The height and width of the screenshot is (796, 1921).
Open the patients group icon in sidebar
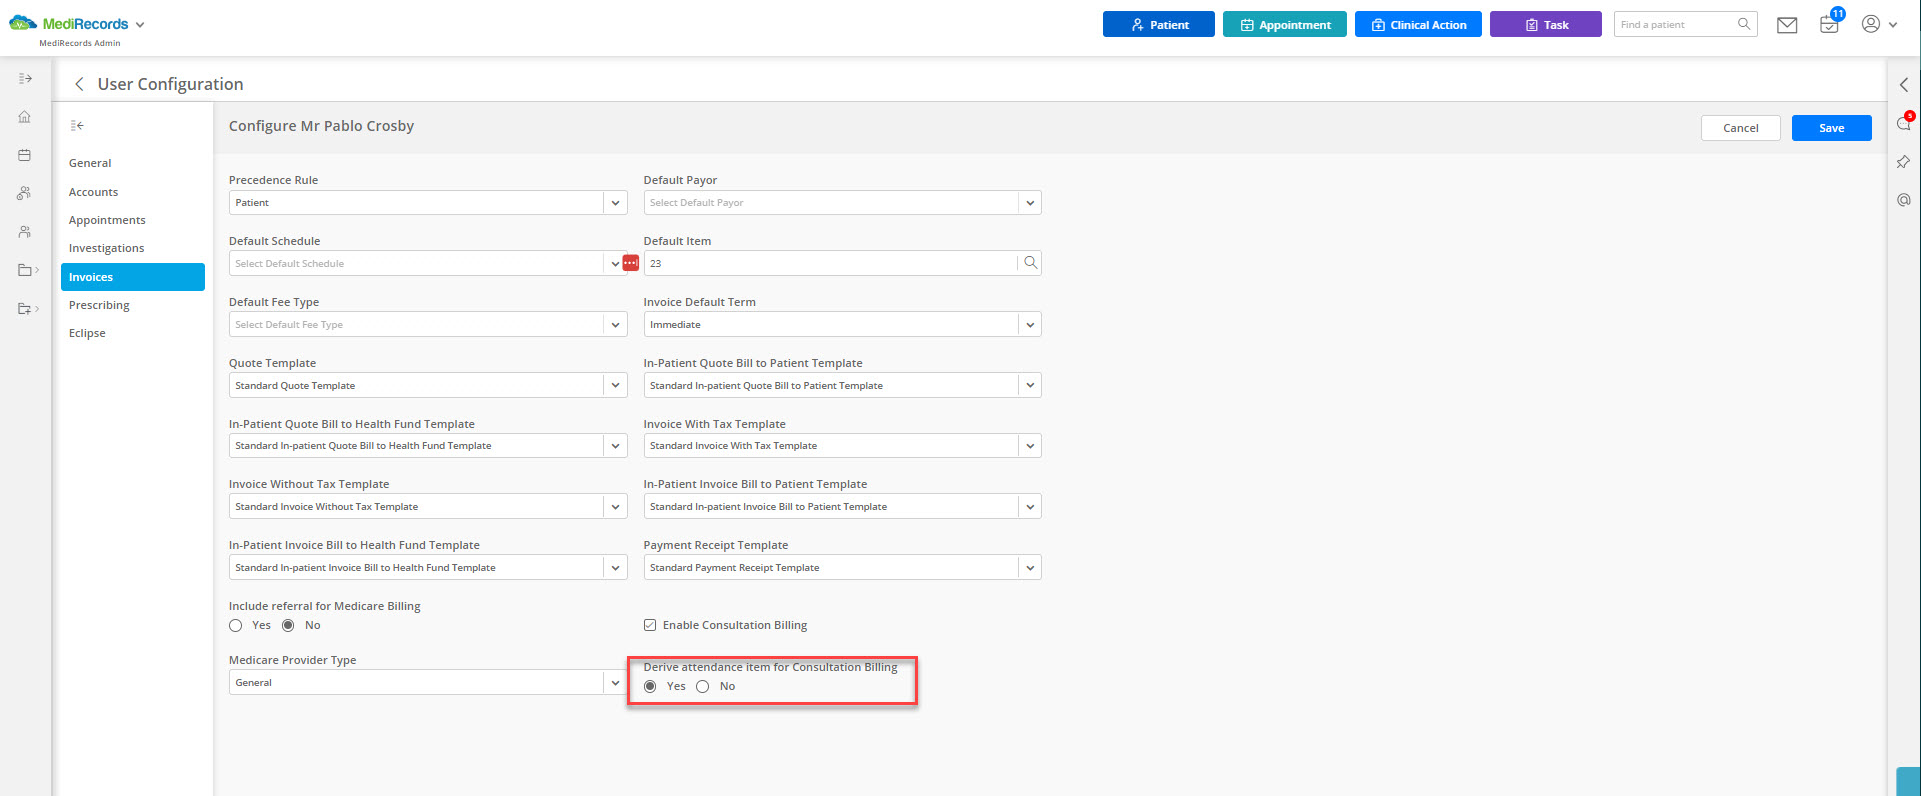(x=25, y=193)
